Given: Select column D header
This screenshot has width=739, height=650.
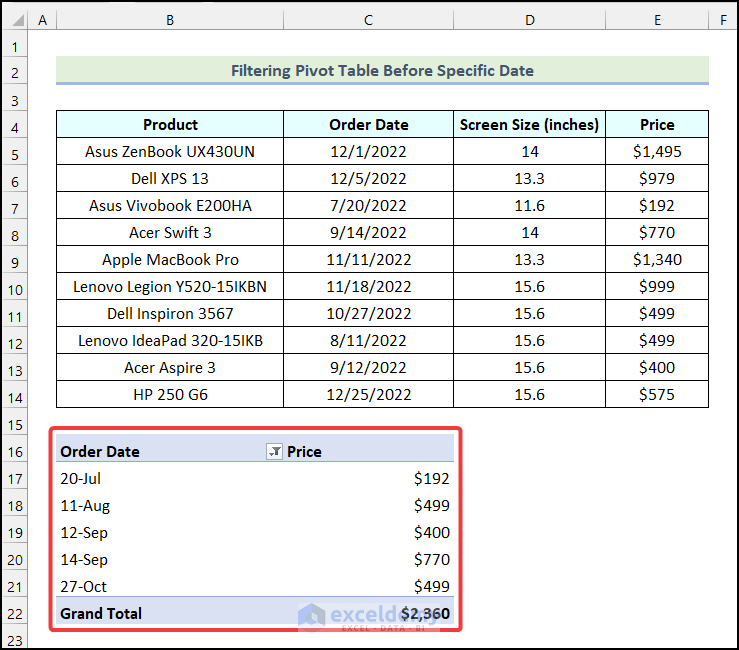Looking at the screenshot, I should (529, 20).
